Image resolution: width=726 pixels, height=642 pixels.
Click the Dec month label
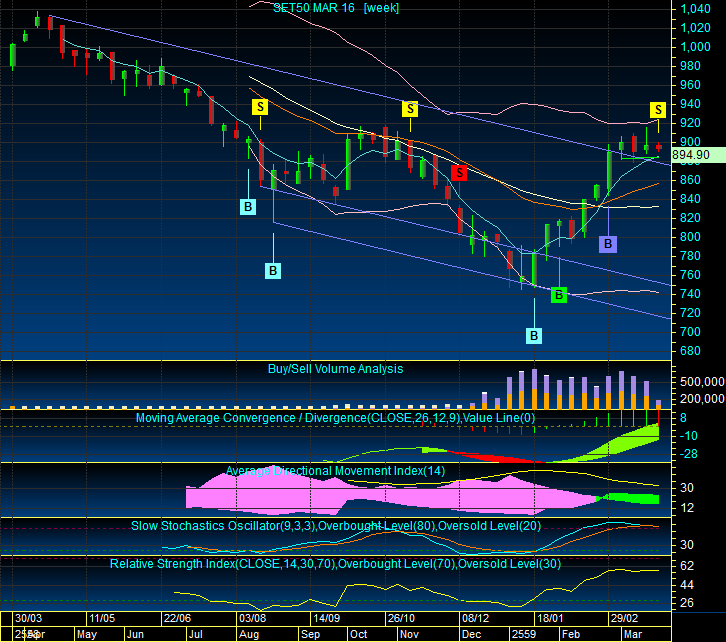[472, 634]
